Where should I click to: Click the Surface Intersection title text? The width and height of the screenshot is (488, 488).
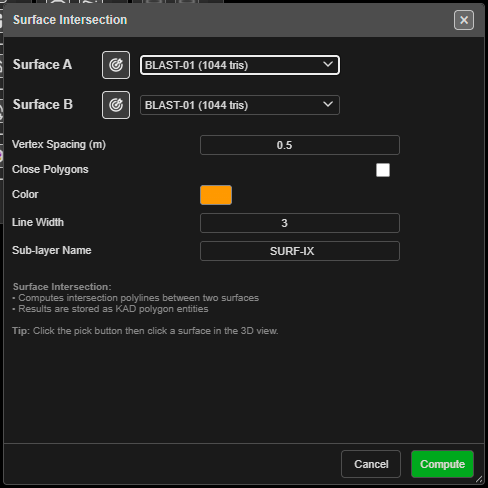coord(70,20)
